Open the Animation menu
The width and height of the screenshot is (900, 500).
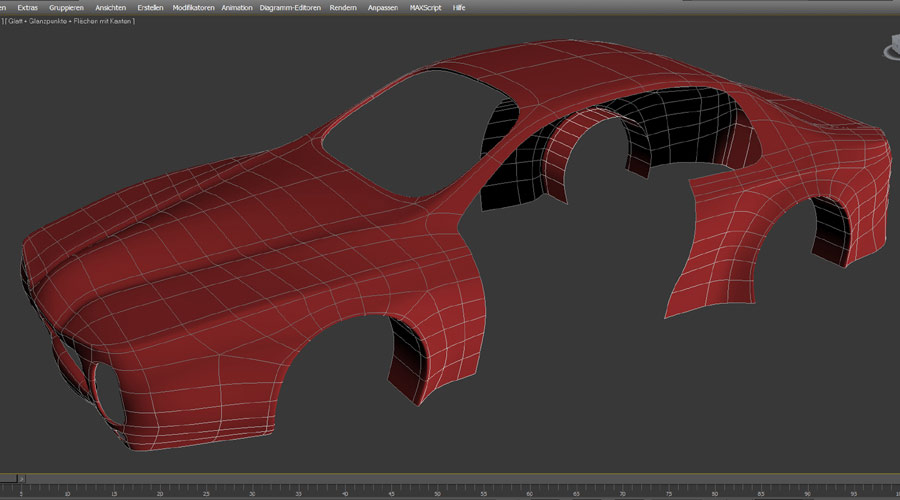(237, 7)
